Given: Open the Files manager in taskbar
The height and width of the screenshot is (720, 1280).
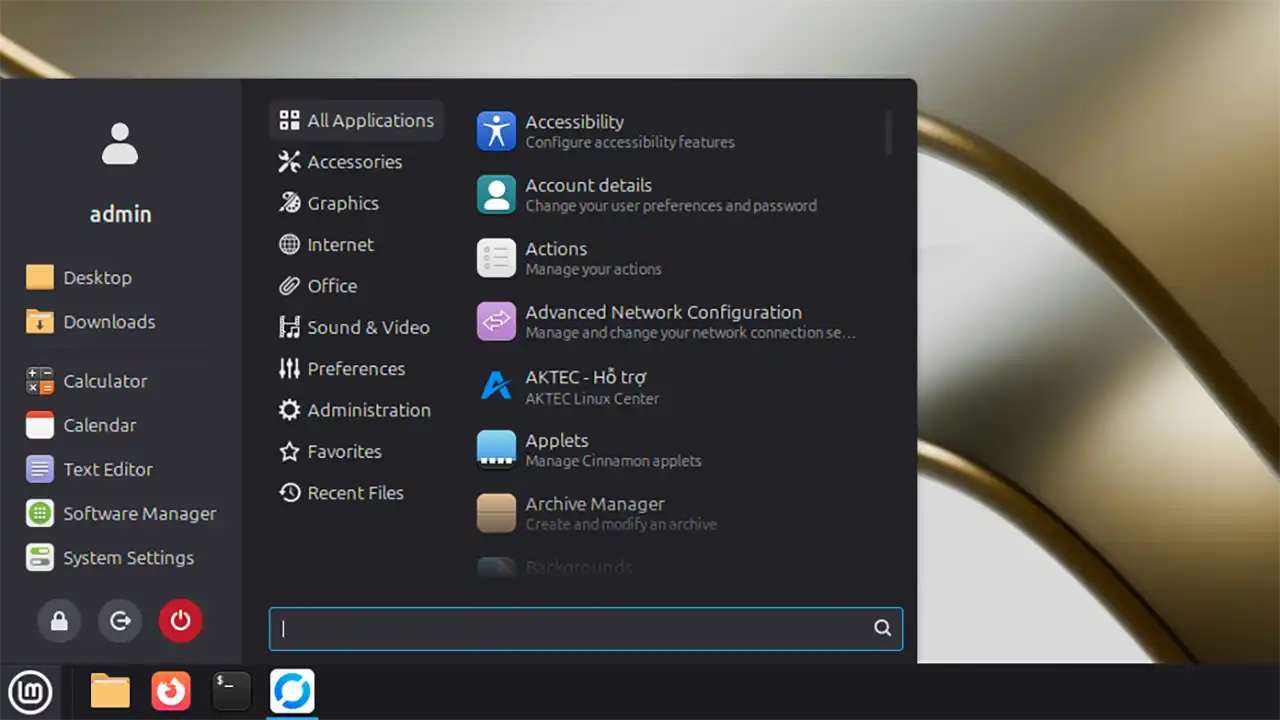Looking at the screenshot, I should pyautogui.click(x=110, y=691).
